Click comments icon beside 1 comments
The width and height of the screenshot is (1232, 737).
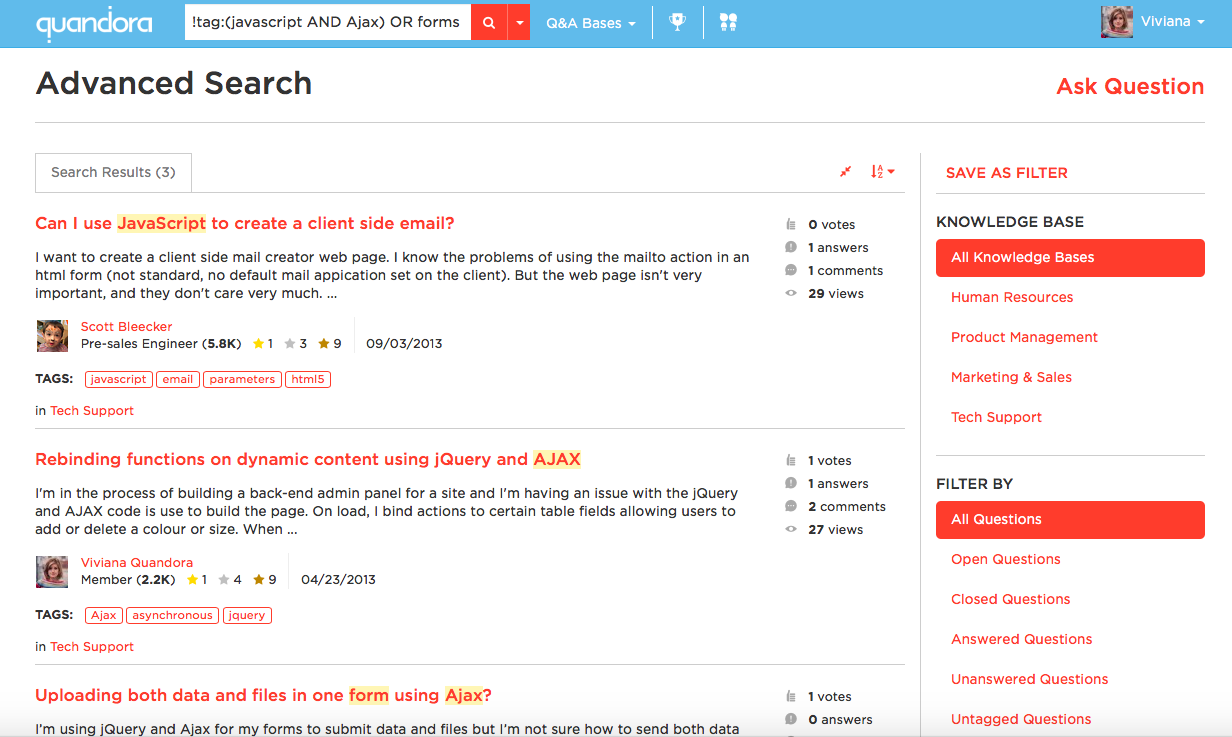coord(791,270)
